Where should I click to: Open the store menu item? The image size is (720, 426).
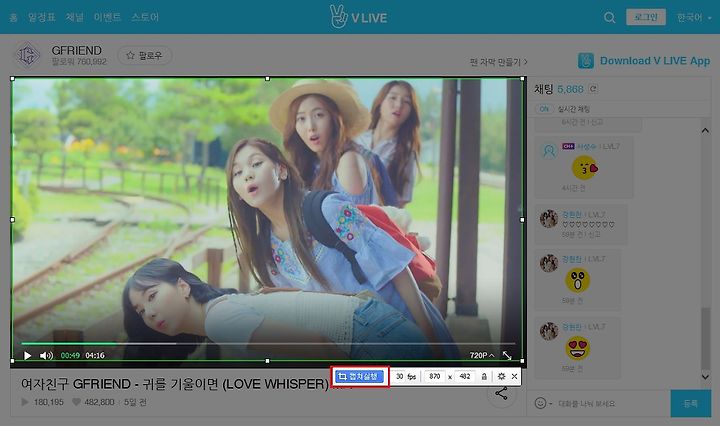click(x=145, y=17)
